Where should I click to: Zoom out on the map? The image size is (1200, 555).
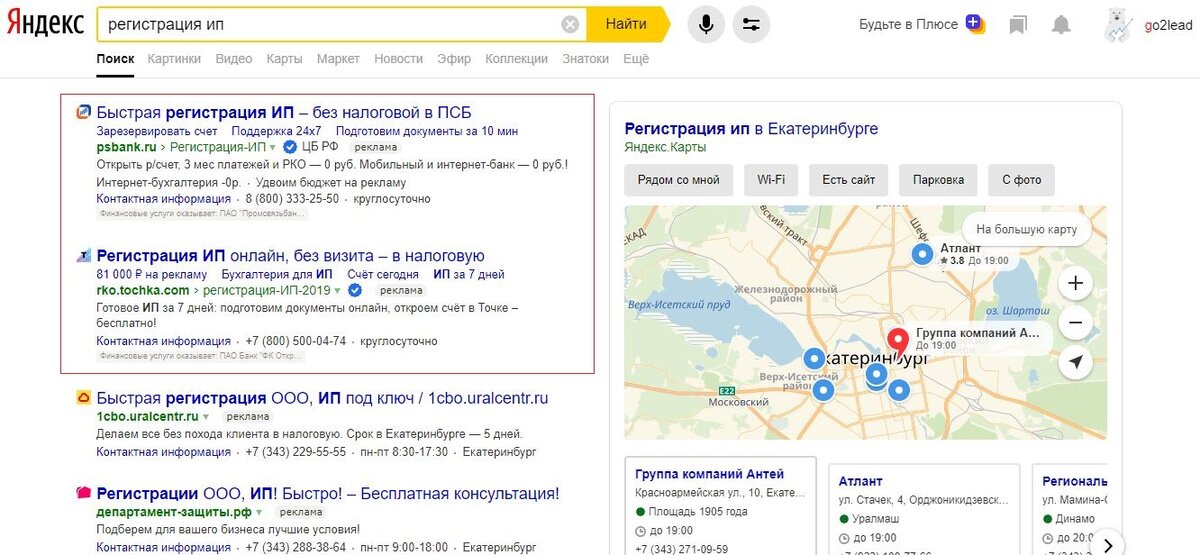tap(1075, 323)
